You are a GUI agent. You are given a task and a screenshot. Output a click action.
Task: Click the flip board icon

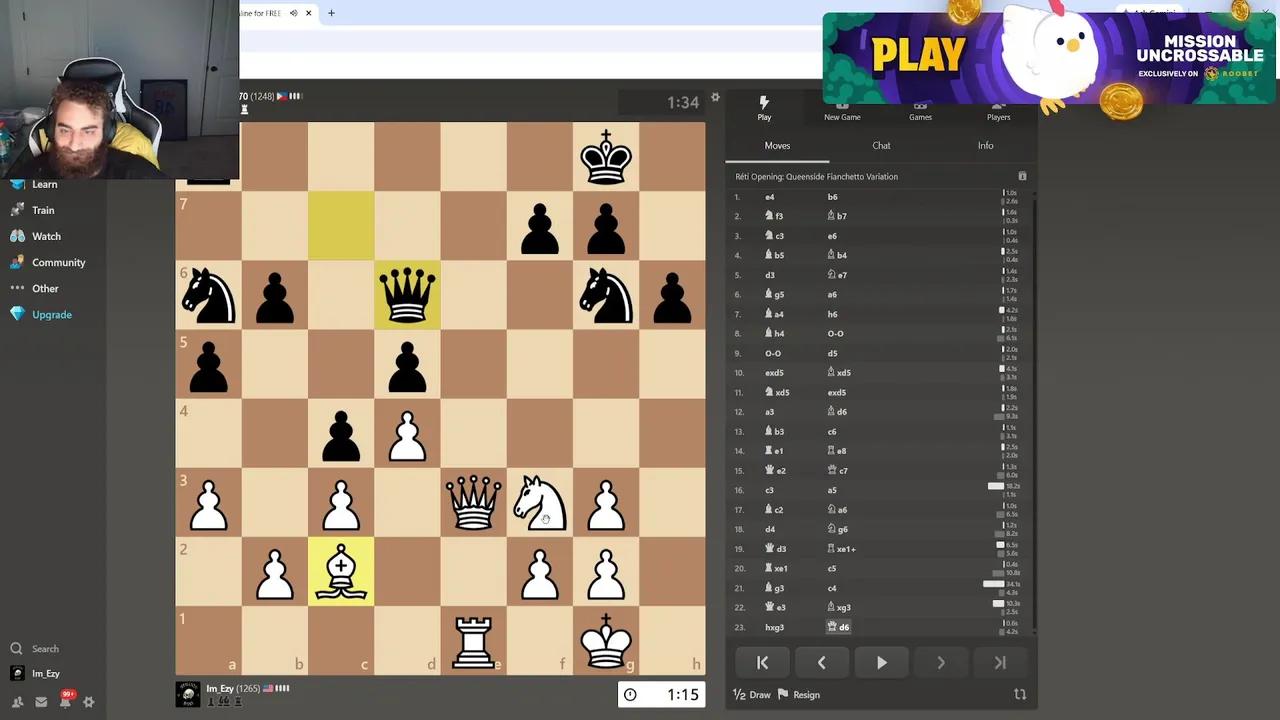coord(1020,694)
